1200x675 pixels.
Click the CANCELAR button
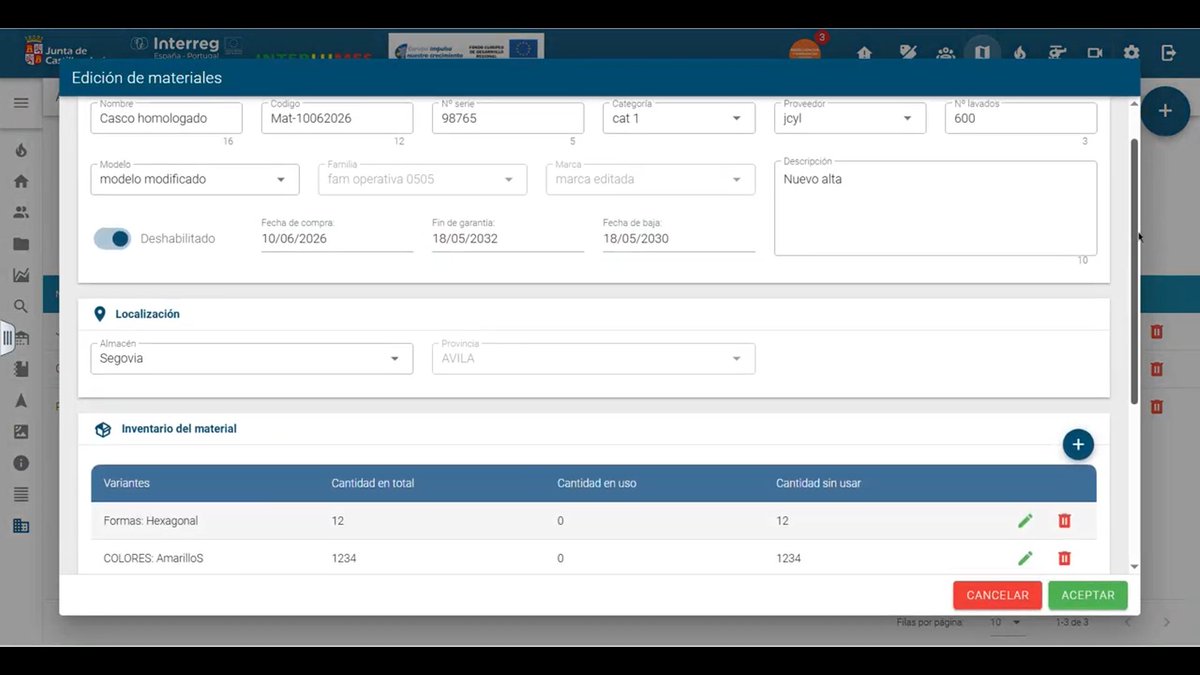click(997, 595)
